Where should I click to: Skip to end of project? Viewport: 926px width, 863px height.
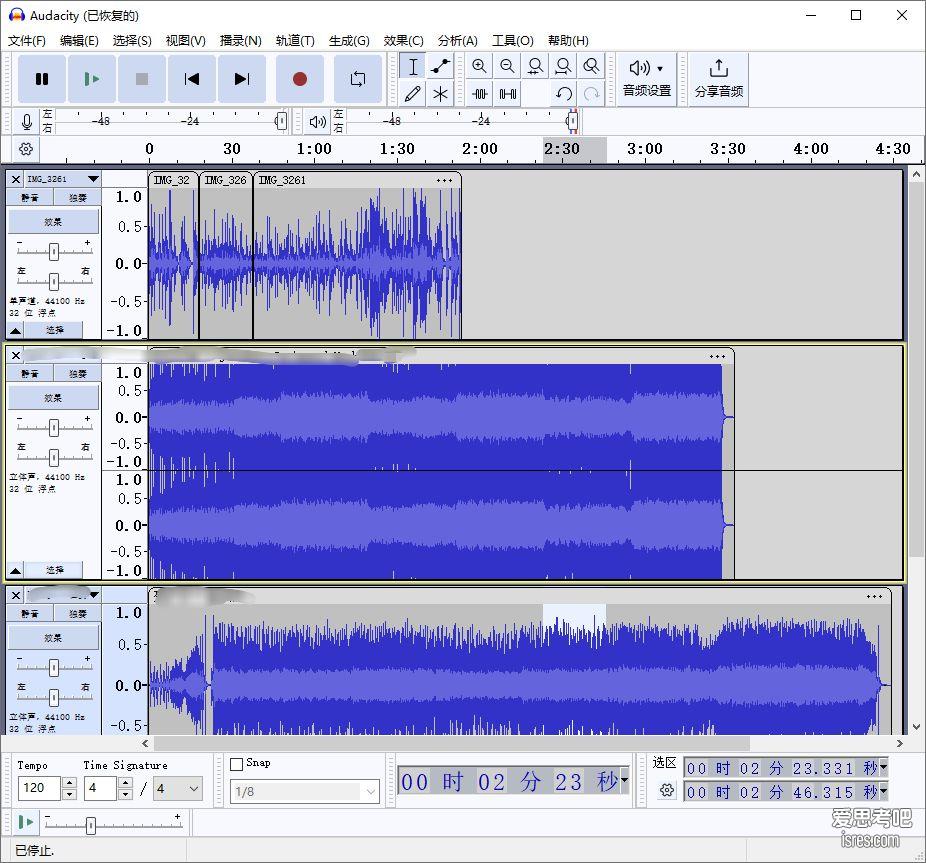[x=242, y=79]
